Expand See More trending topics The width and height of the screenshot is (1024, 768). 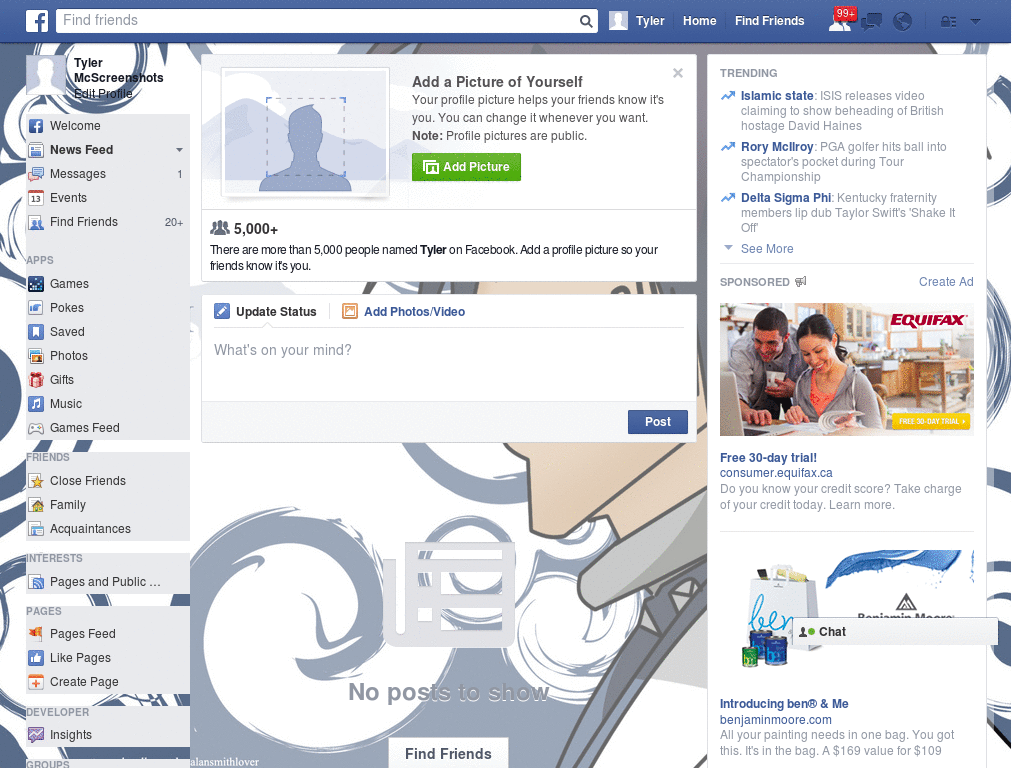coord(767,249)
